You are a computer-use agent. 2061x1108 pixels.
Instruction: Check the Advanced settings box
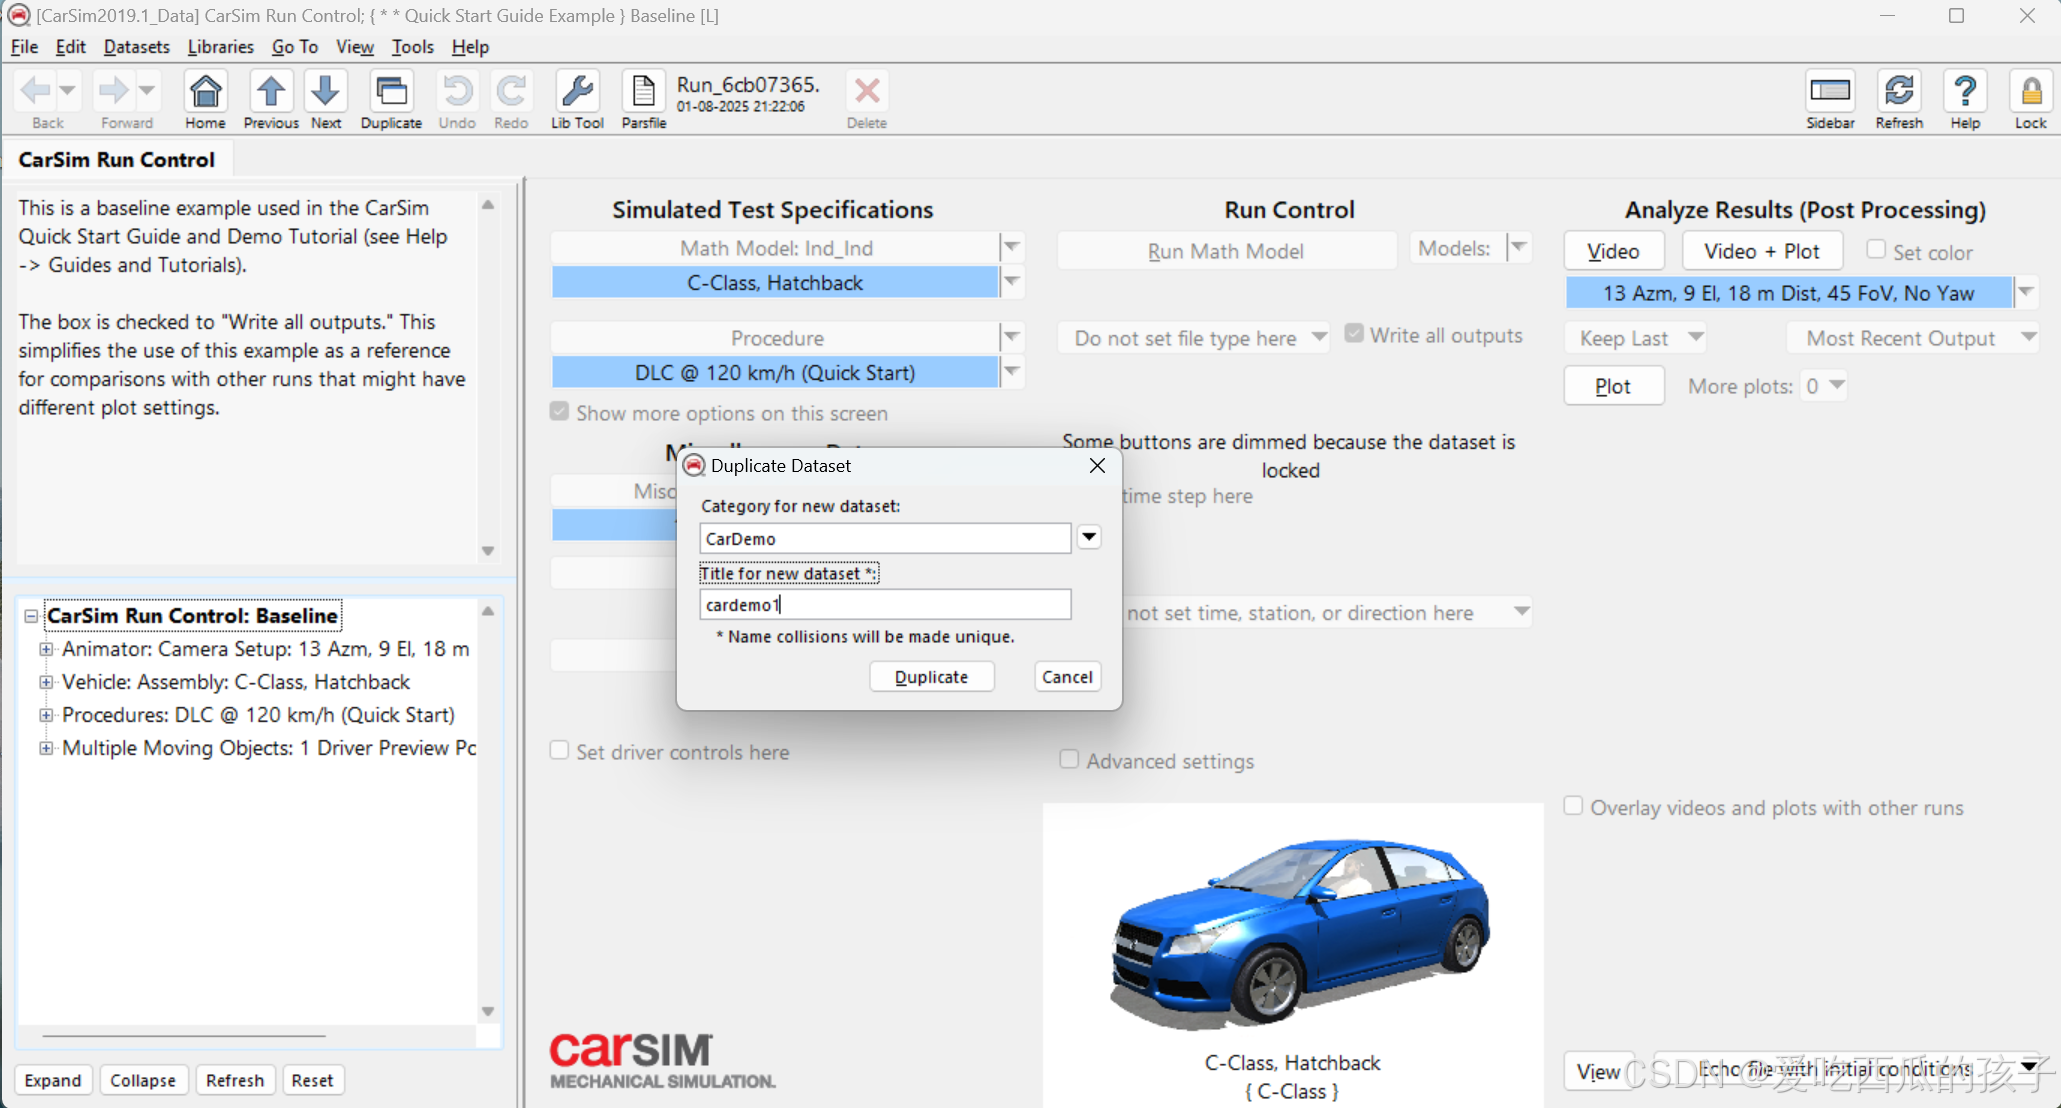coord(1069,760)
